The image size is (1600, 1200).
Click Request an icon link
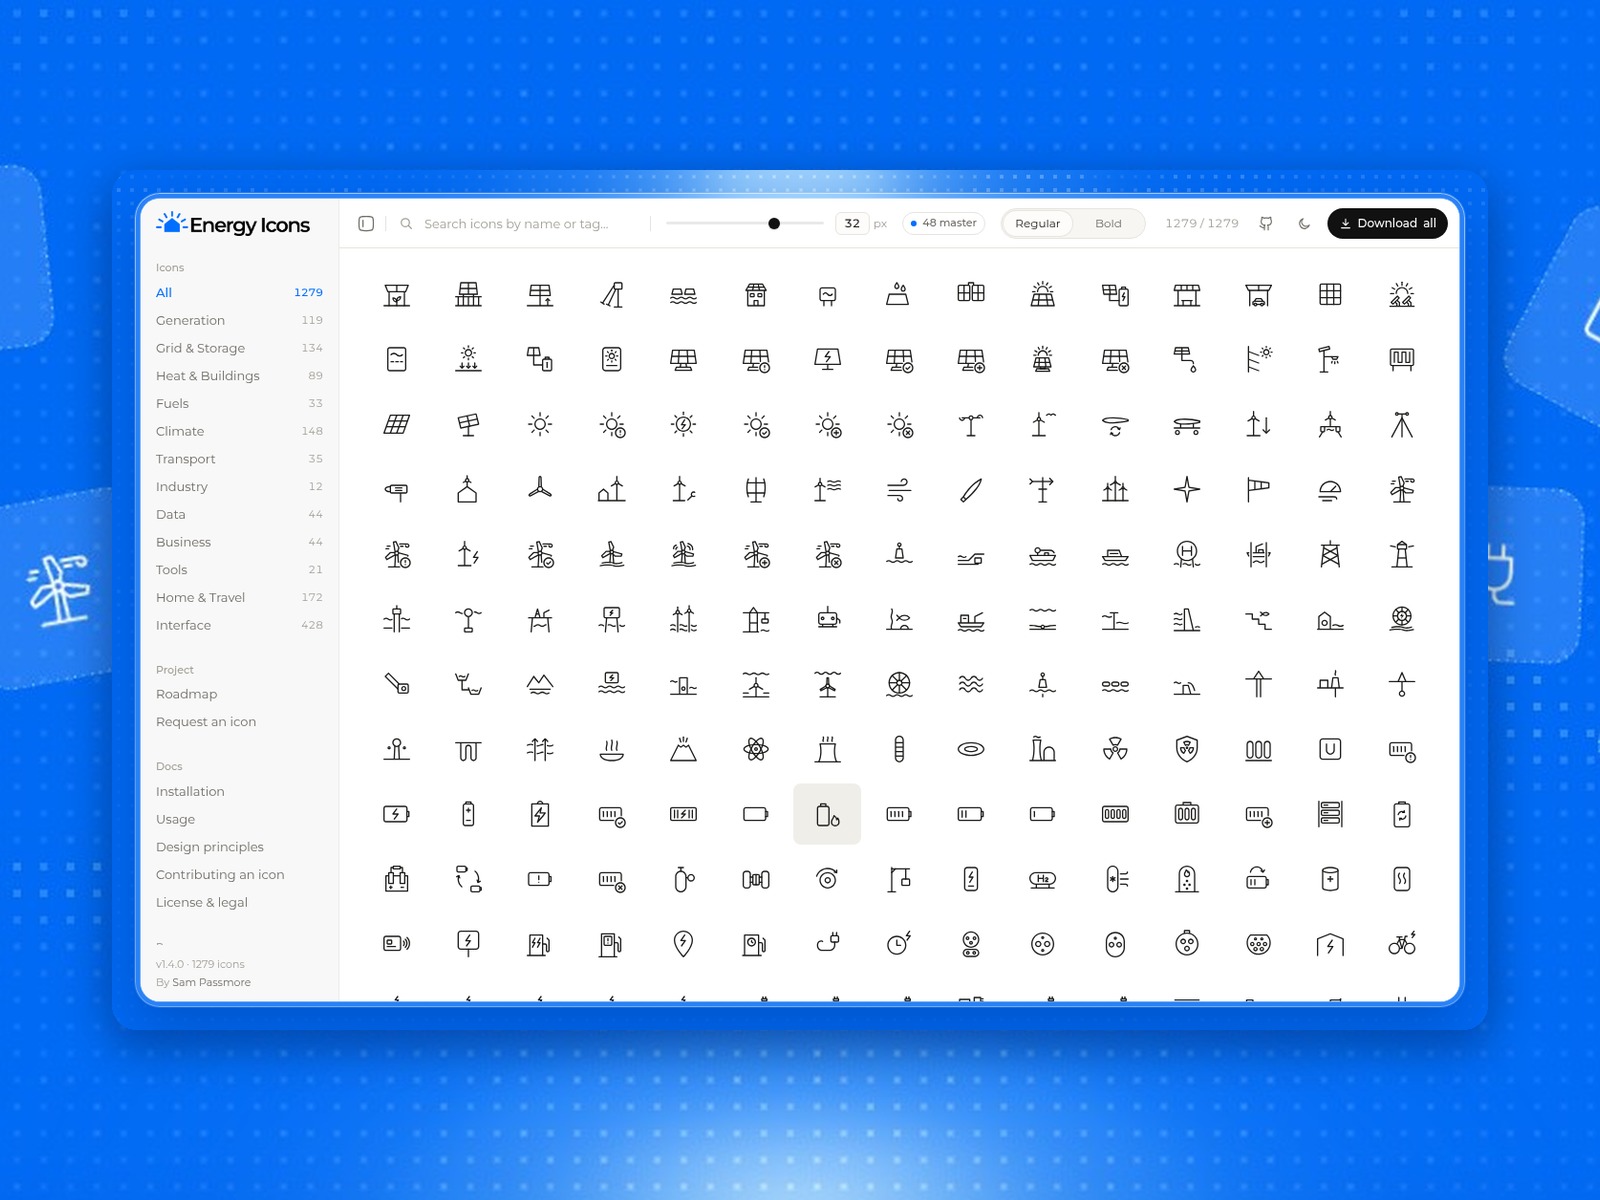206,722
